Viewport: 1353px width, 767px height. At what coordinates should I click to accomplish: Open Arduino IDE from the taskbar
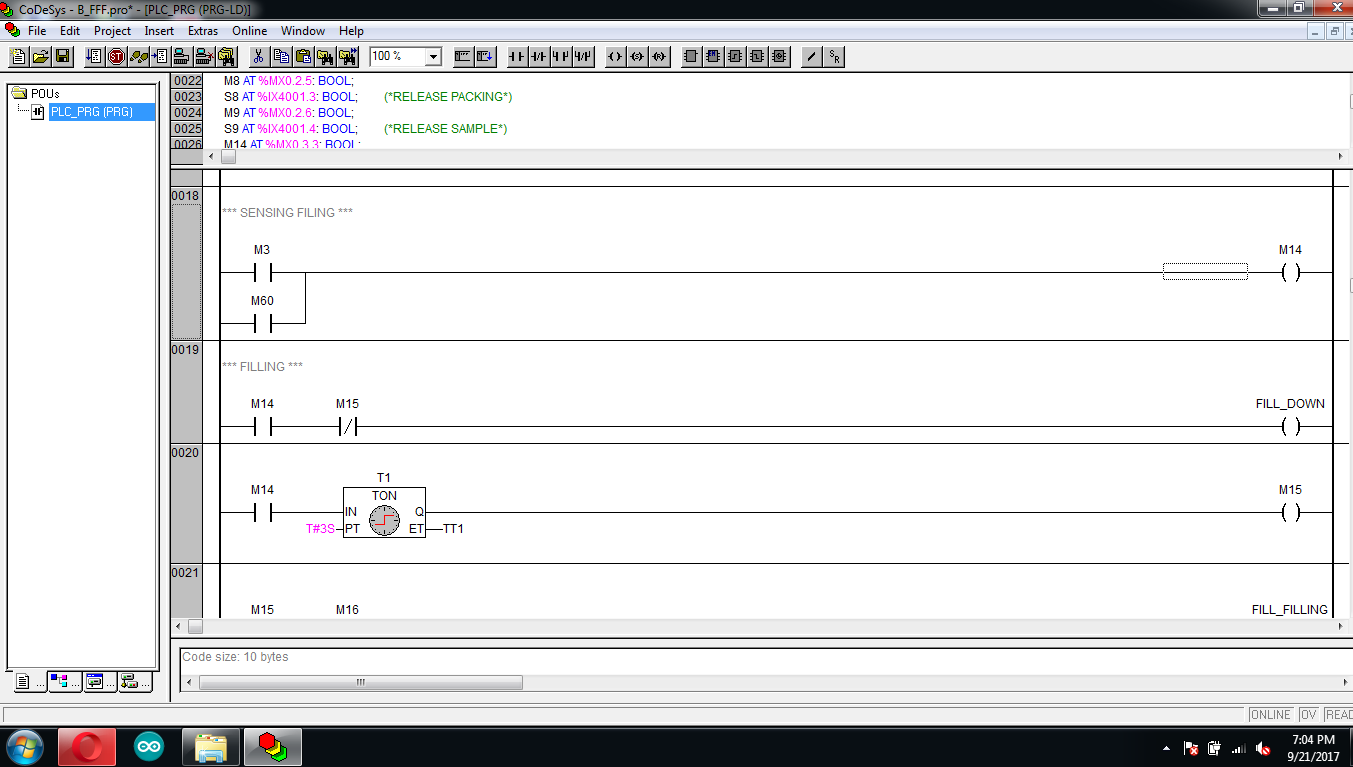[x=149, y=747]
